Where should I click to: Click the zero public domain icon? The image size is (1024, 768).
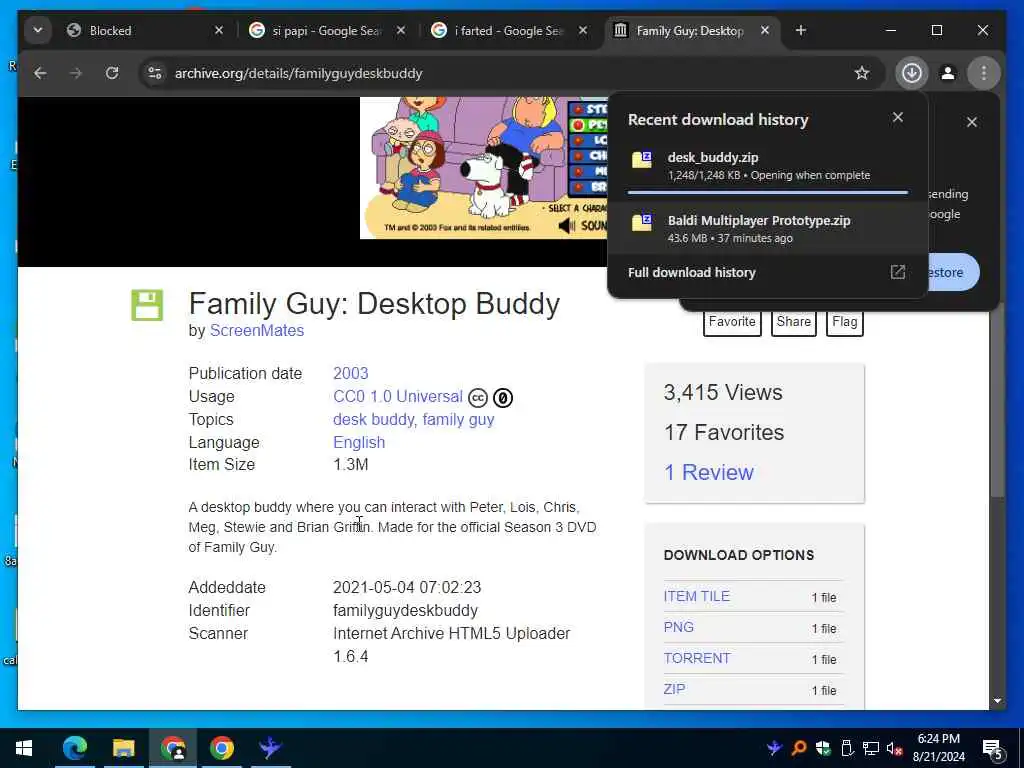pos(503,397)
